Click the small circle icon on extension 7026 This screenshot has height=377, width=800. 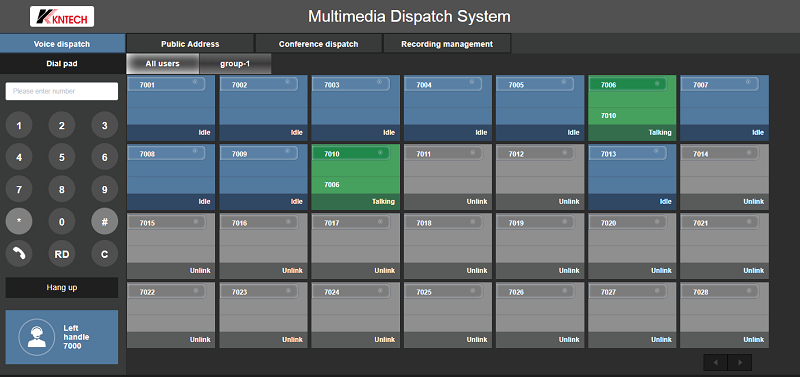pyautogui.click(x=564, y=290)
